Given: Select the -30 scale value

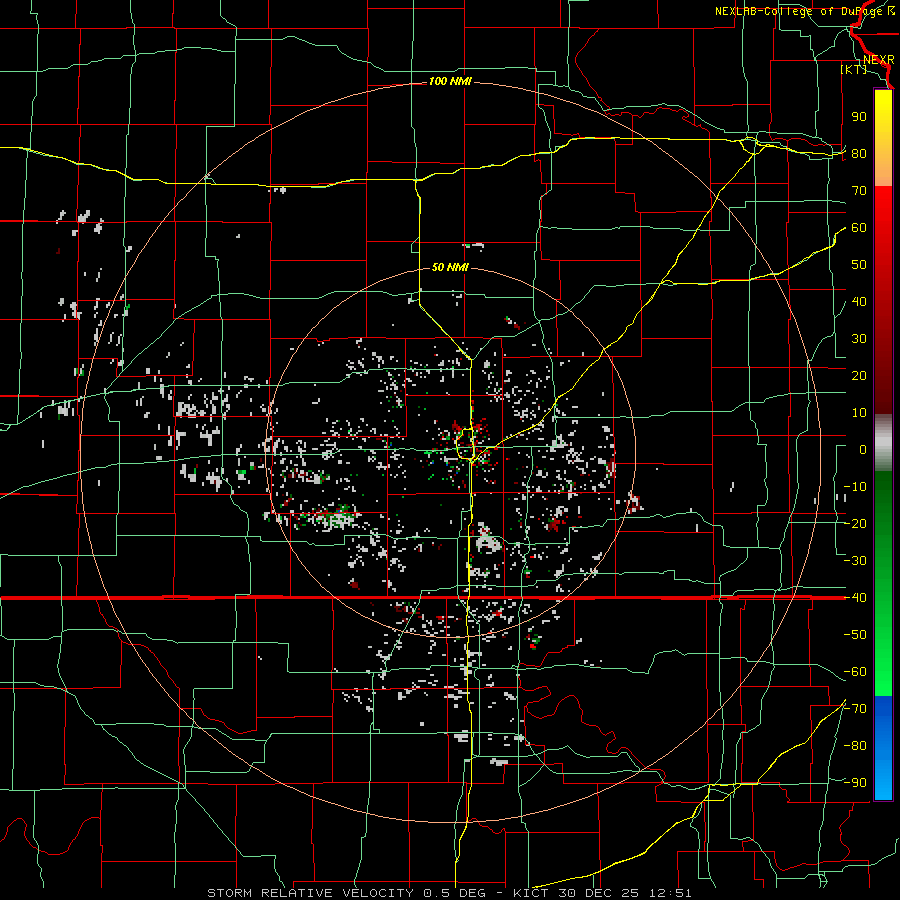Looking at the screenshot, I should pyautogui.click(x=855, y=561).
